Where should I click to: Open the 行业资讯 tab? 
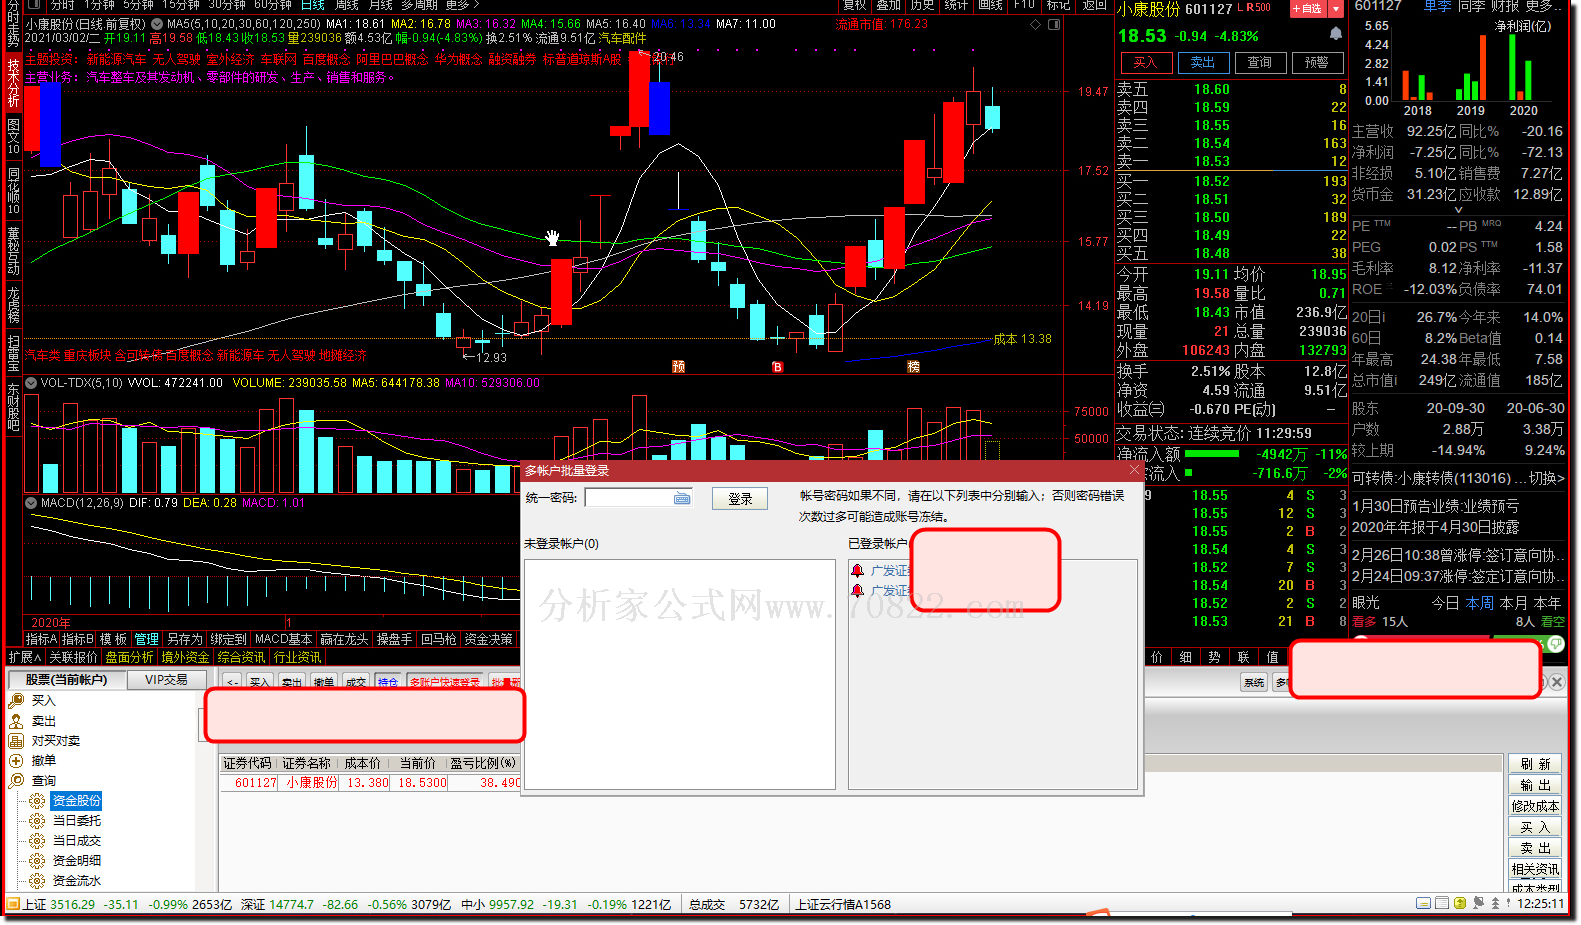pos(297,657)
